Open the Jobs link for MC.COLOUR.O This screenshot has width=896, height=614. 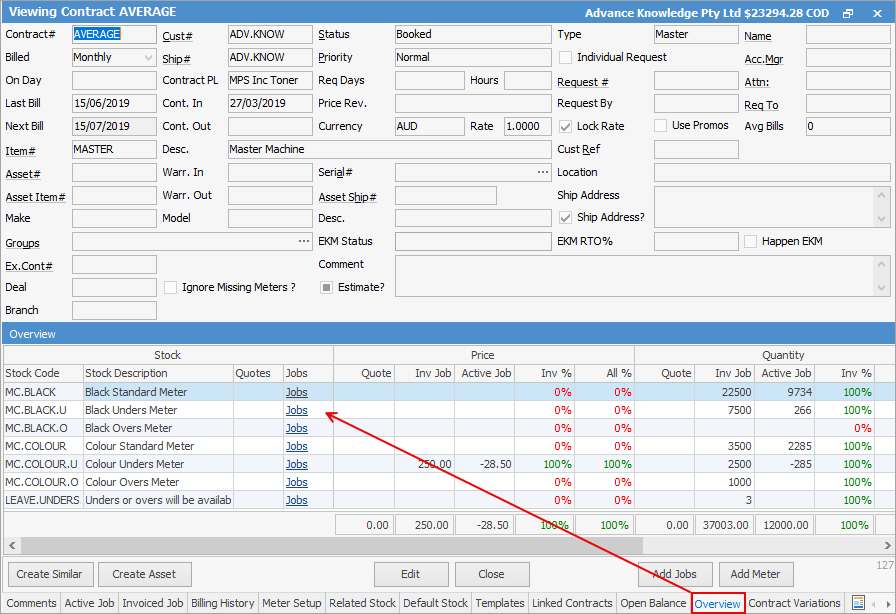(x=297, y=482)
